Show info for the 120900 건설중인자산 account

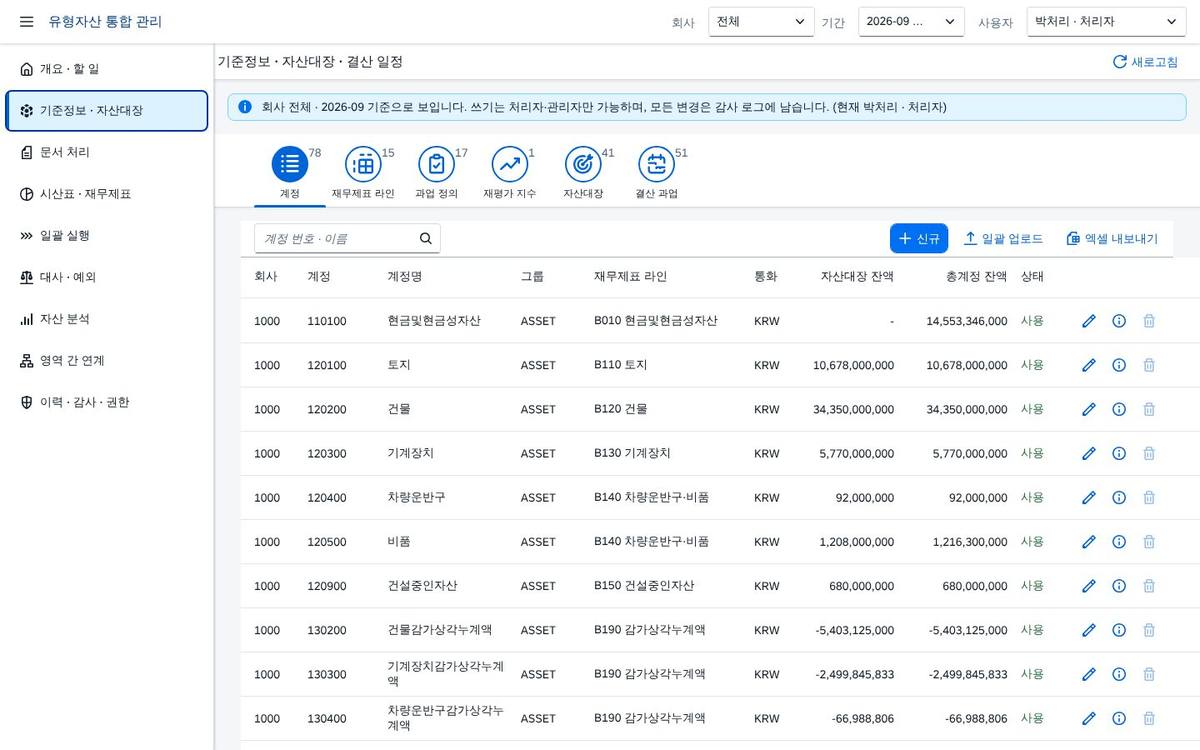(x=1119, y=586)
